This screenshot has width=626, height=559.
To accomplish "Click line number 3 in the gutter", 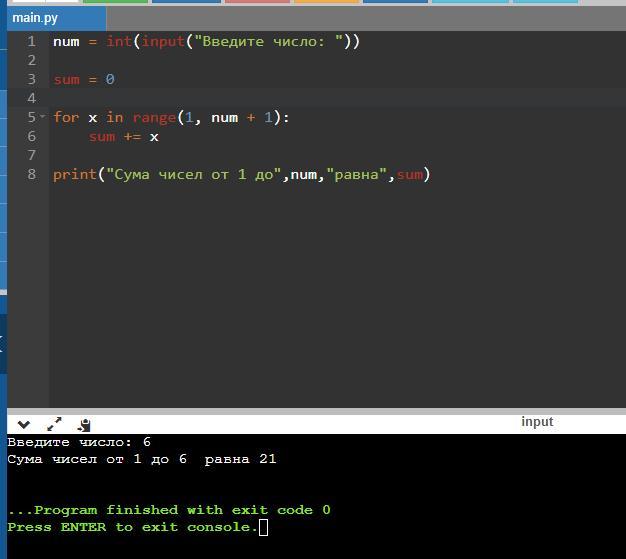I will [32, 79].
